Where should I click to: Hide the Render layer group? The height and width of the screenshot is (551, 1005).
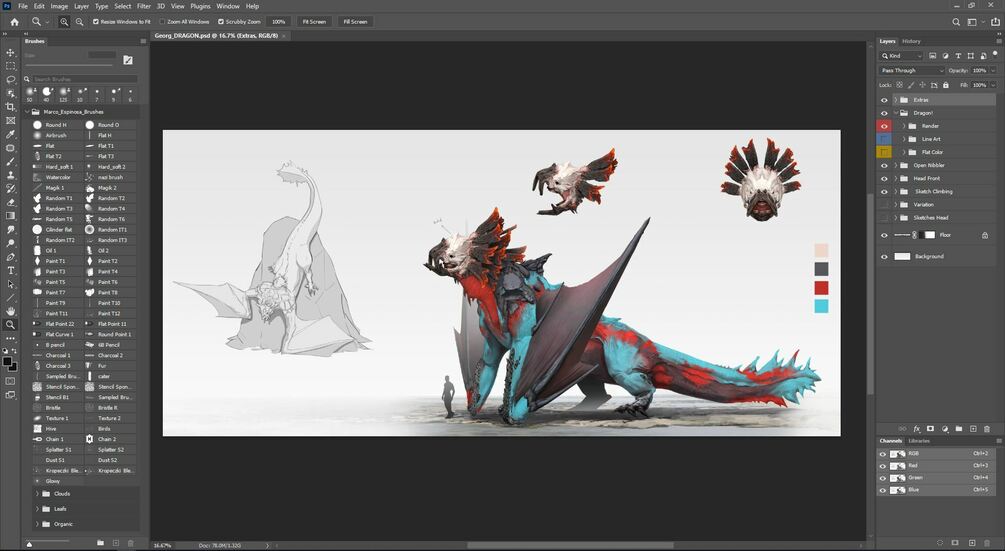pos(884,126)
